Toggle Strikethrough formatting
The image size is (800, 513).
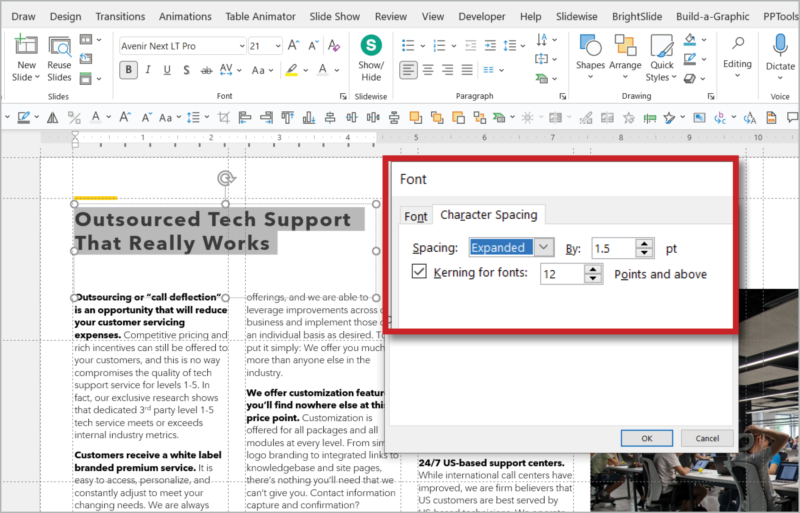pos(206,70)
